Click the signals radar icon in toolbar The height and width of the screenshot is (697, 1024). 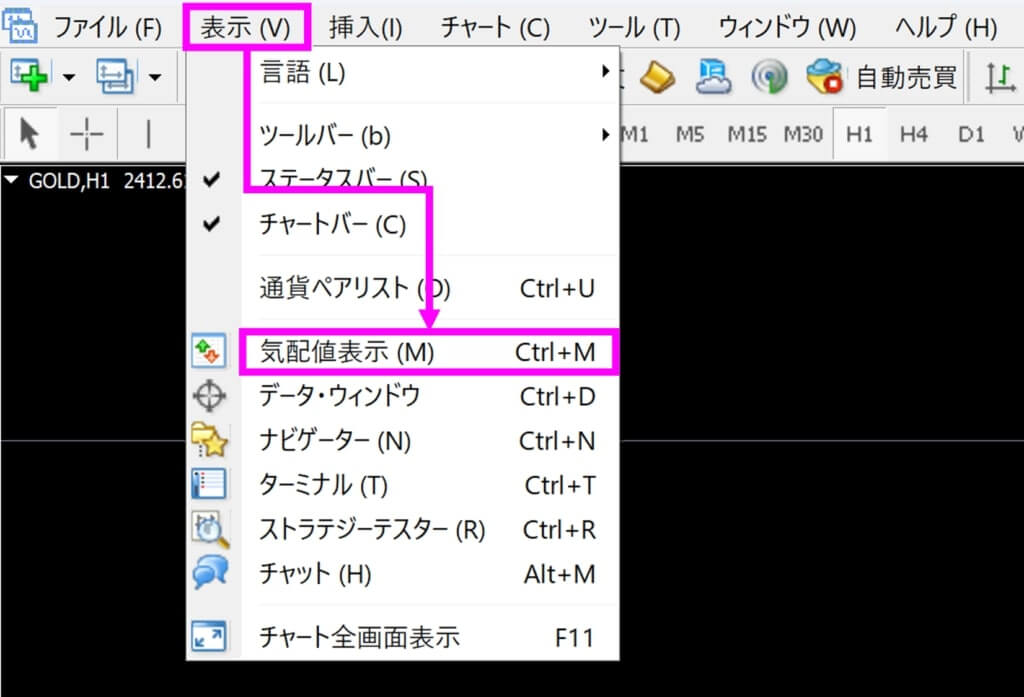pyautogui.click(x=769, y=77)
